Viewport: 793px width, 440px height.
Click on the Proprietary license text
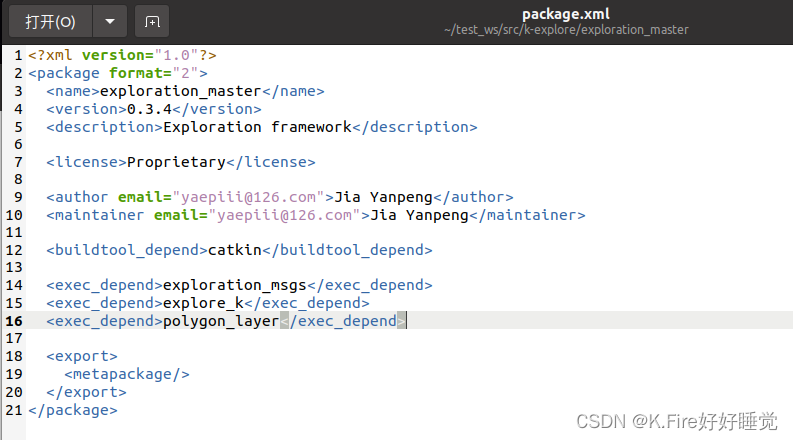pyautogui.click(x=176, y=162)
